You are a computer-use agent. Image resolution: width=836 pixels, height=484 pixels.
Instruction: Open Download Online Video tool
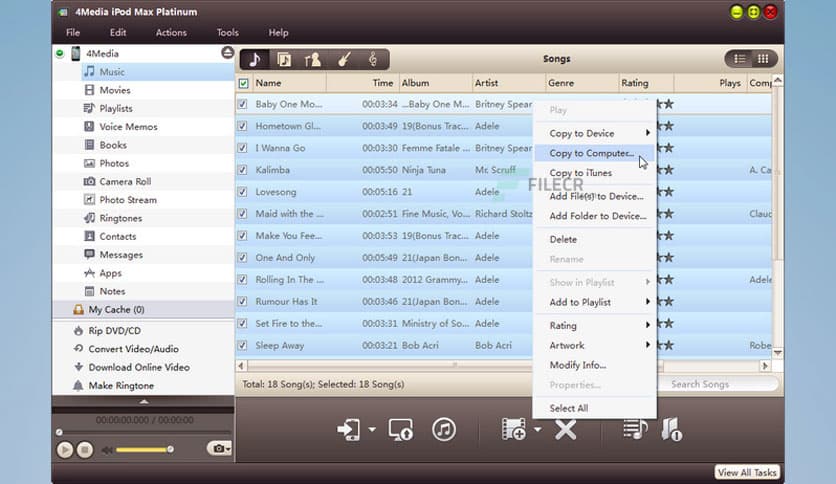(x=139, y=367)
